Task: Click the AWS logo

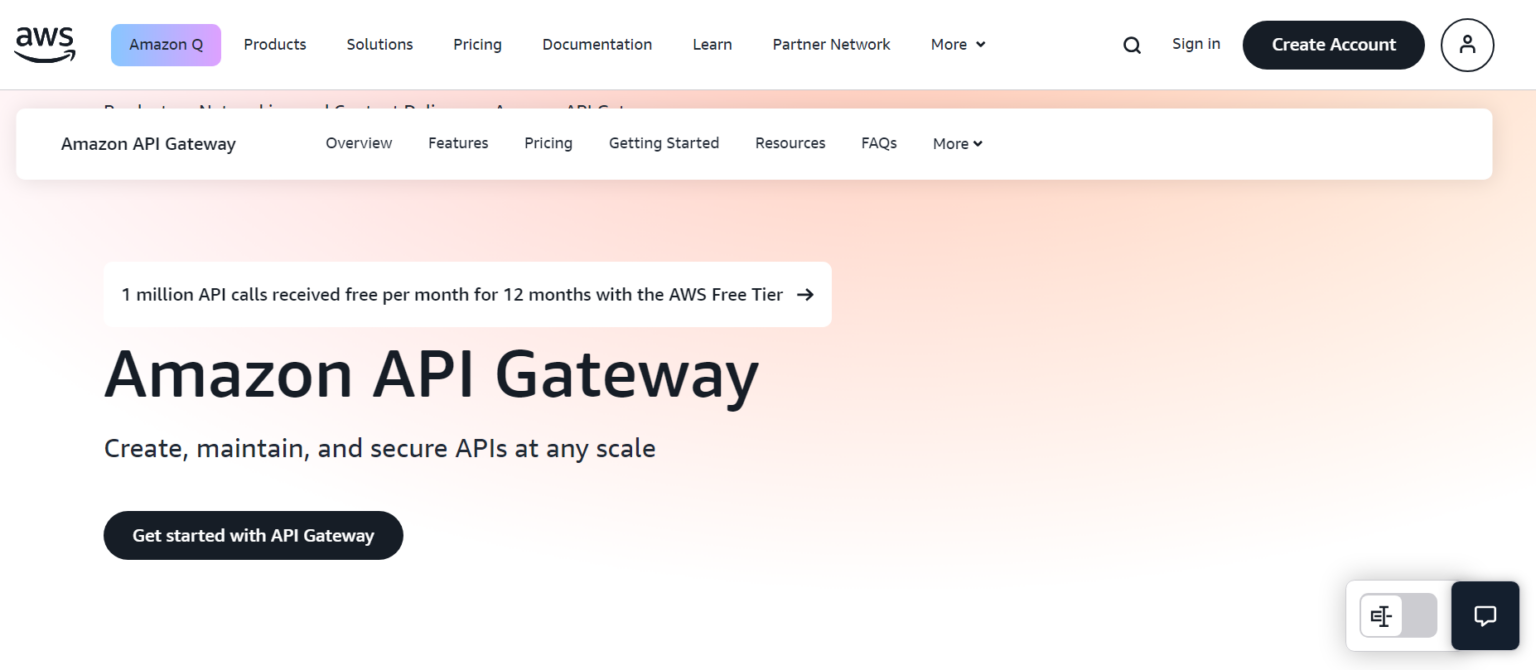Action: [44, 44]
